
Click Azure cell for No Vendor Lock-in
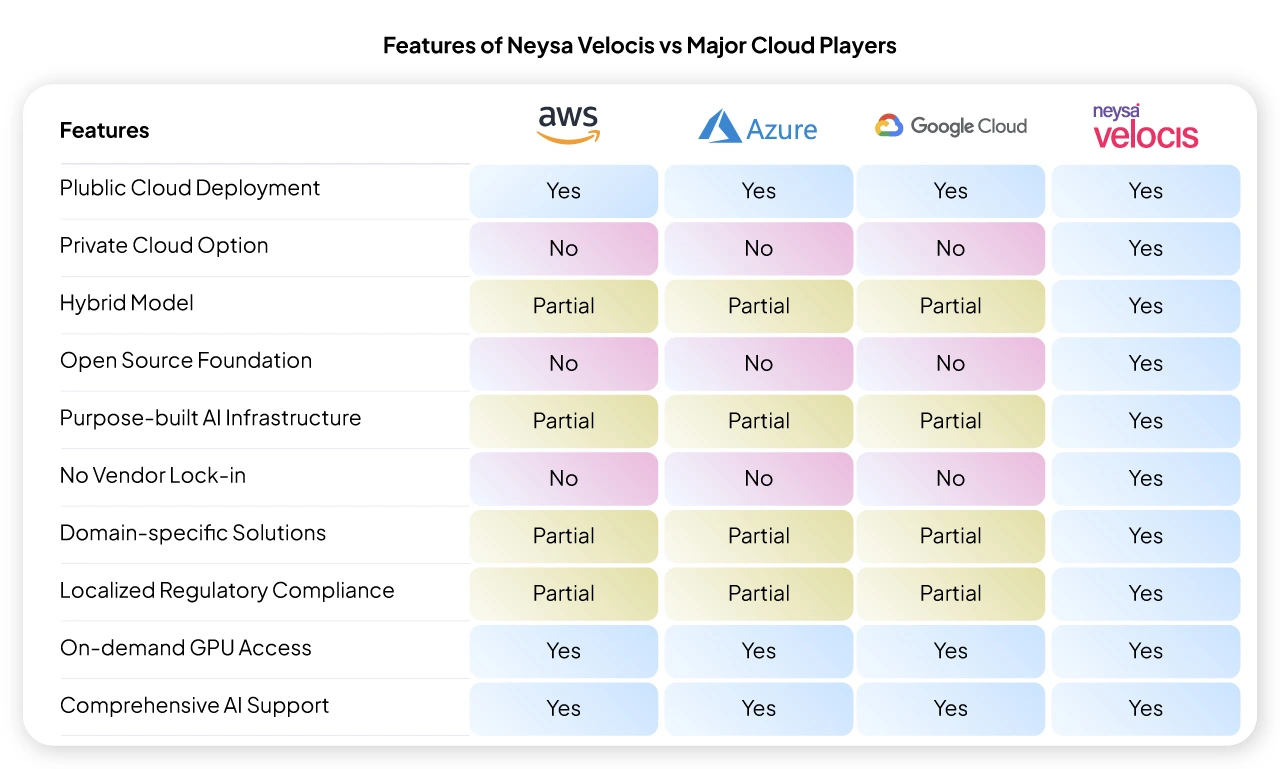point(759,479)
